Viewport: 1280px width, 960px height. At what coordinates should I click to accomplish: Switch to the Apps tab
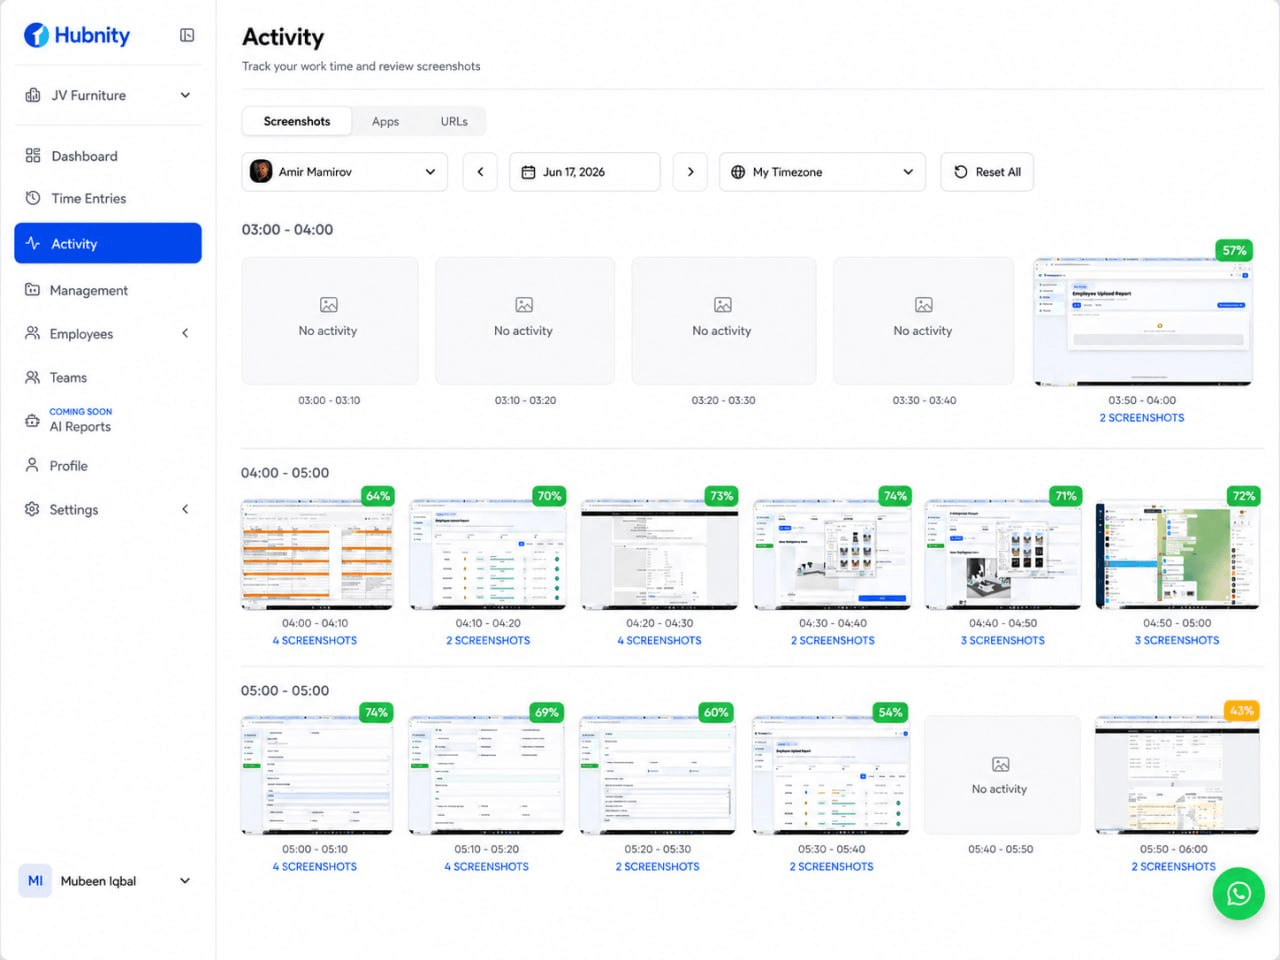pyautogui.click(x=385, y=121)
